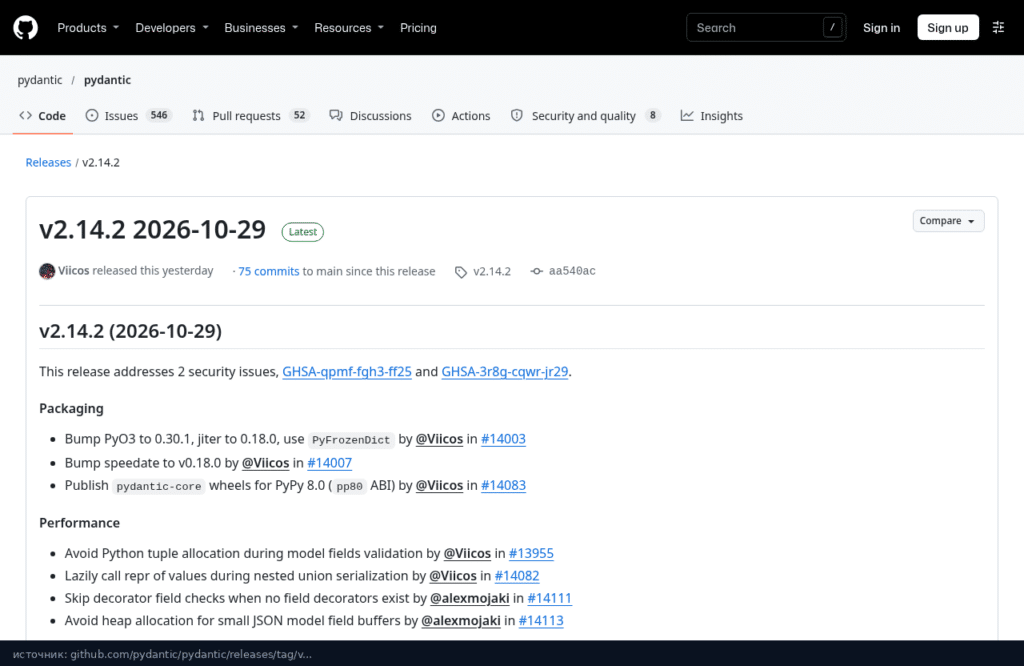This screenshot has width=1024, height=666.
Task: Click the tag icon next to v2.14.2
Action: click(460, 272)
